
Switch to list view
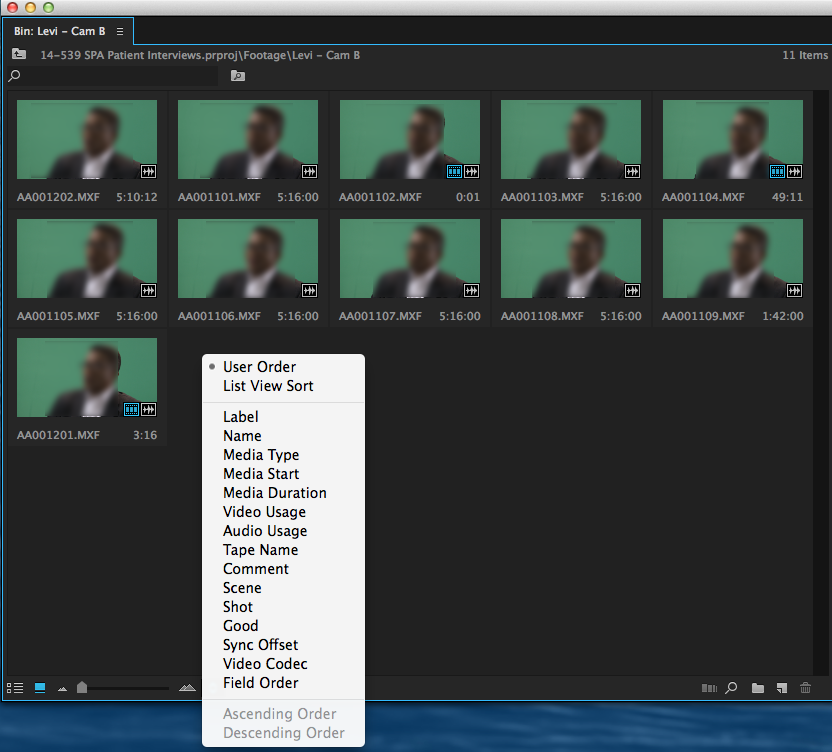[x=15, y=688]
